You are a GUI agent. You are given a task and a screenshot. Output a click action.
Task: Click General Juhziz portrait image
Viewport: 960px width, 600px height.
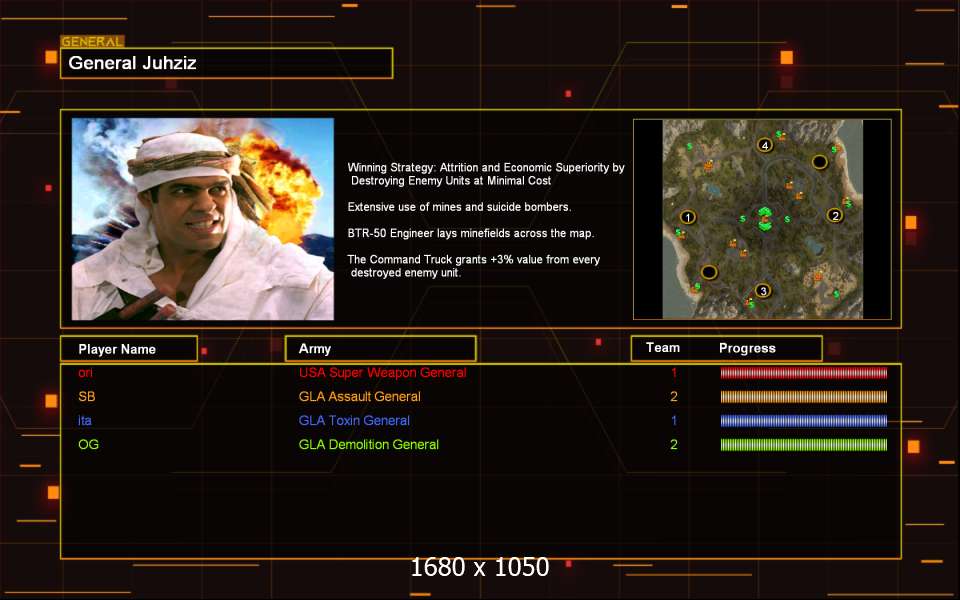click(203, 219)
